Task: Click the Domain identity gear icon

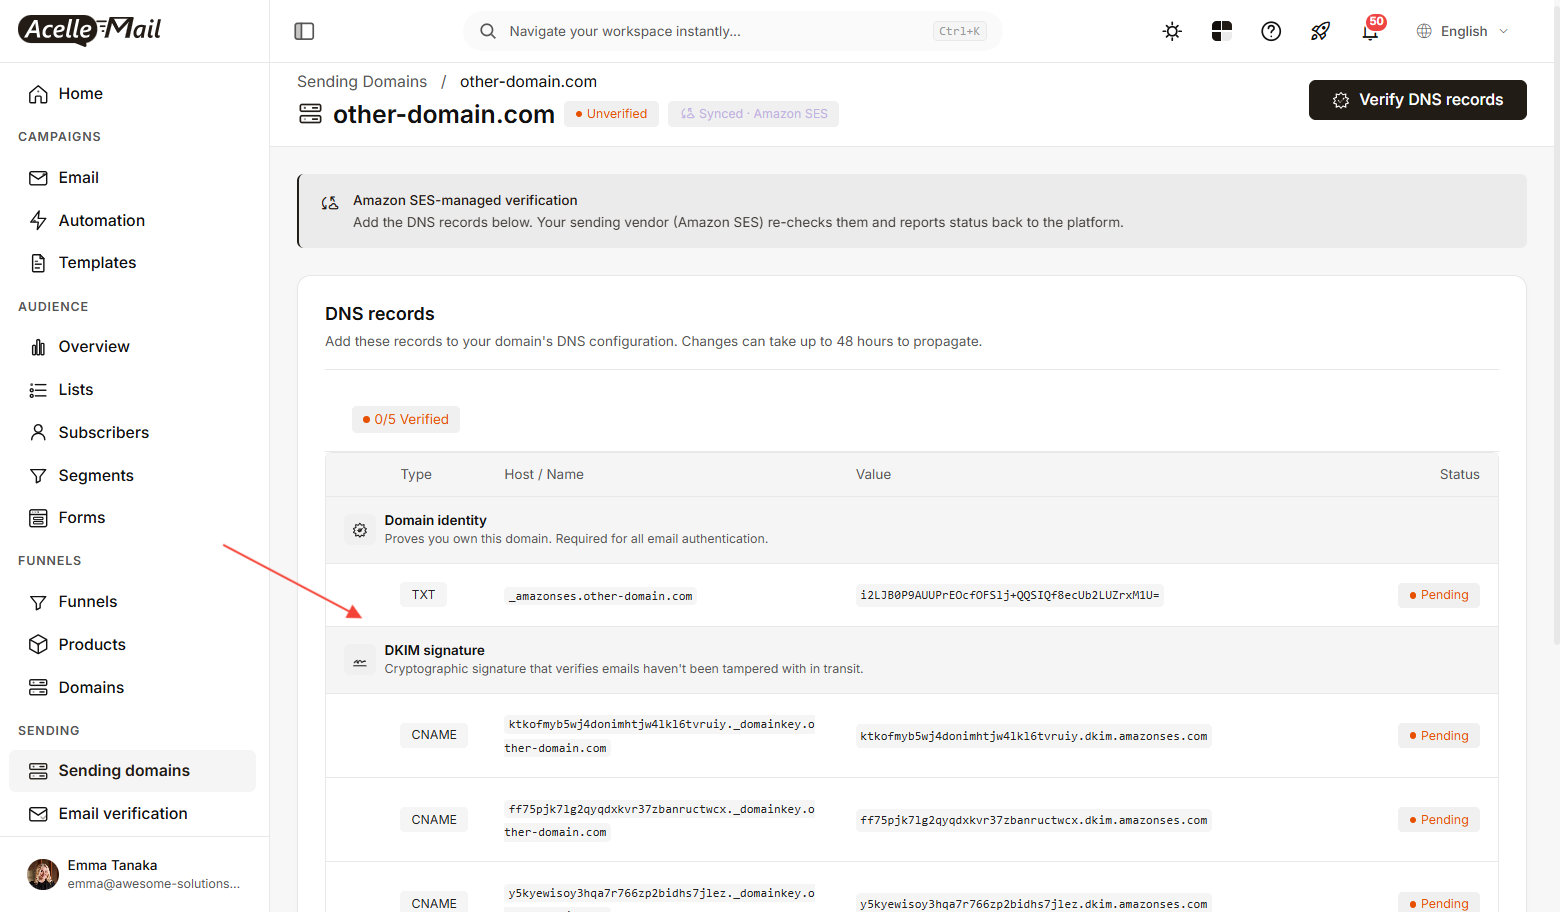Action: coord(360,530)
